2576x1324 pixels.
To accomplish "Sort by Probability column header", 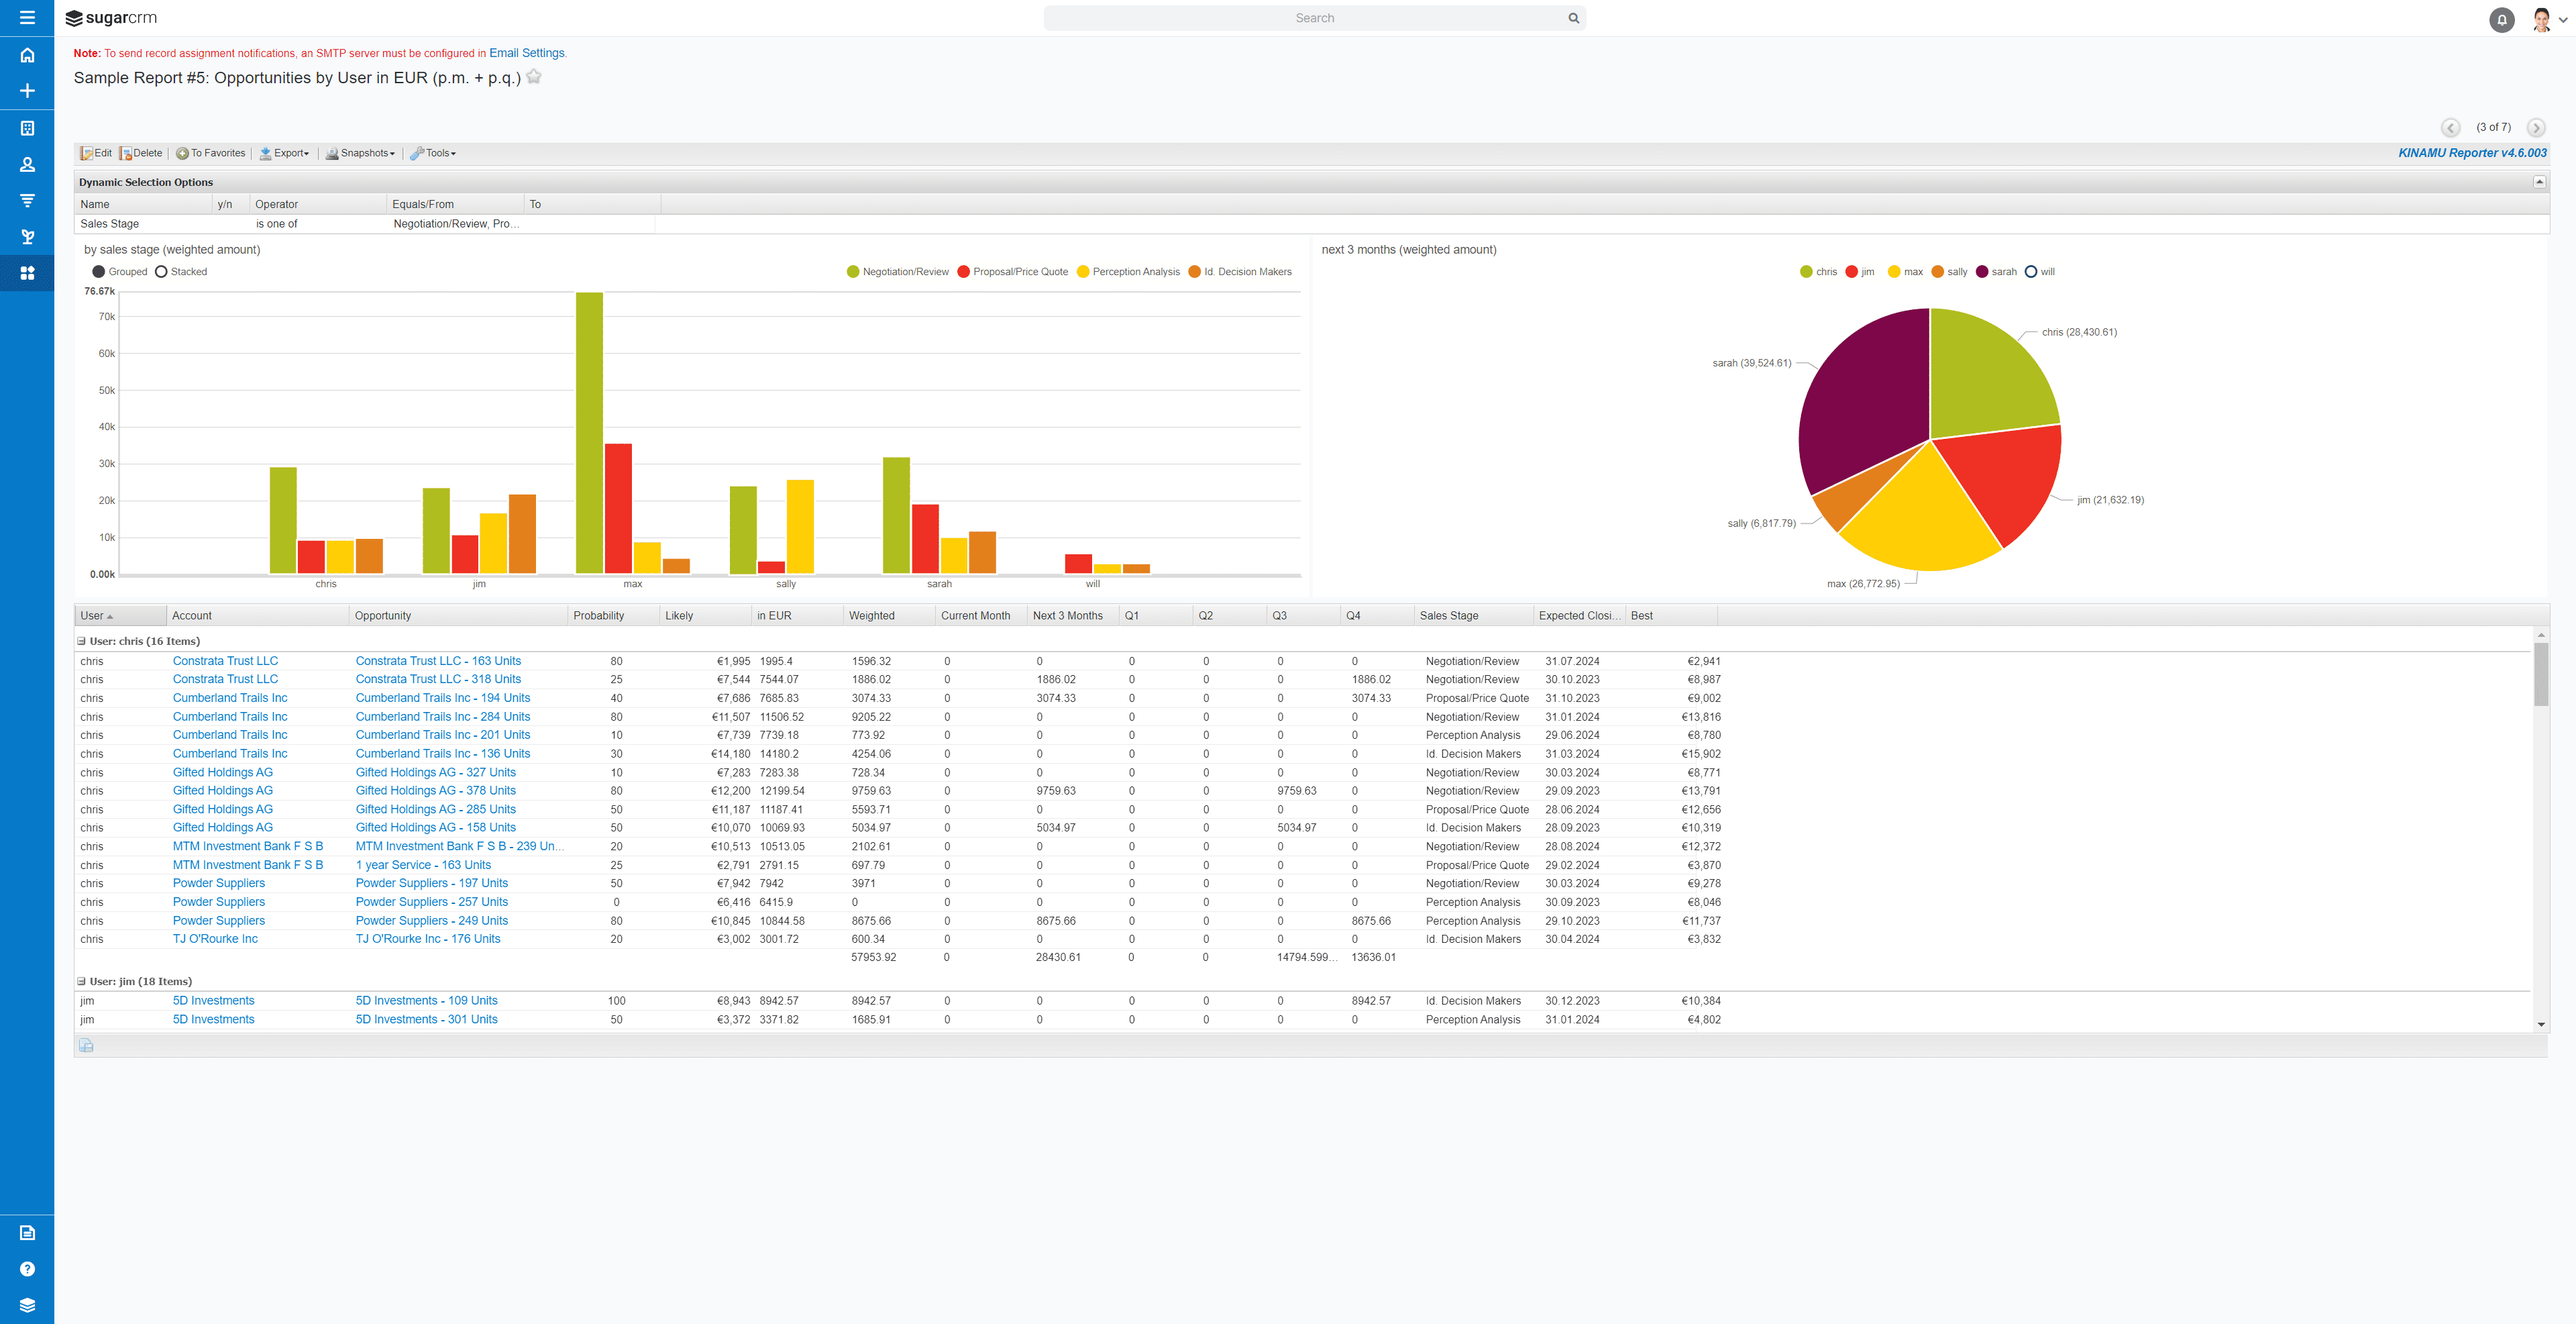I will pos(613,616).
